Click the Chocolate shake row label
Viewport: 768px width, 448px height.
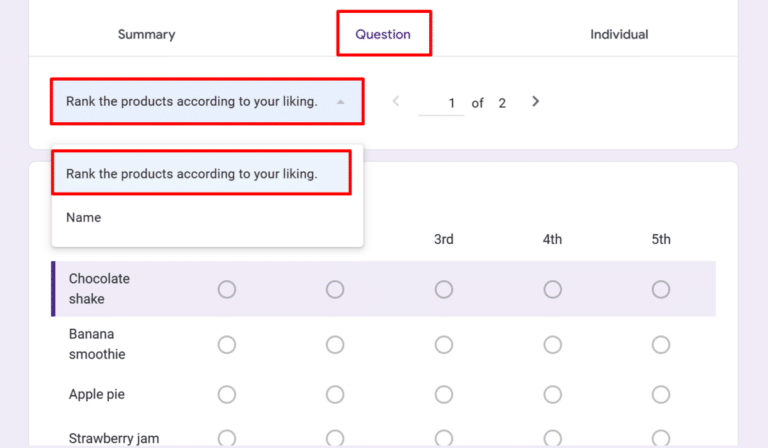[x=99, y=289]
